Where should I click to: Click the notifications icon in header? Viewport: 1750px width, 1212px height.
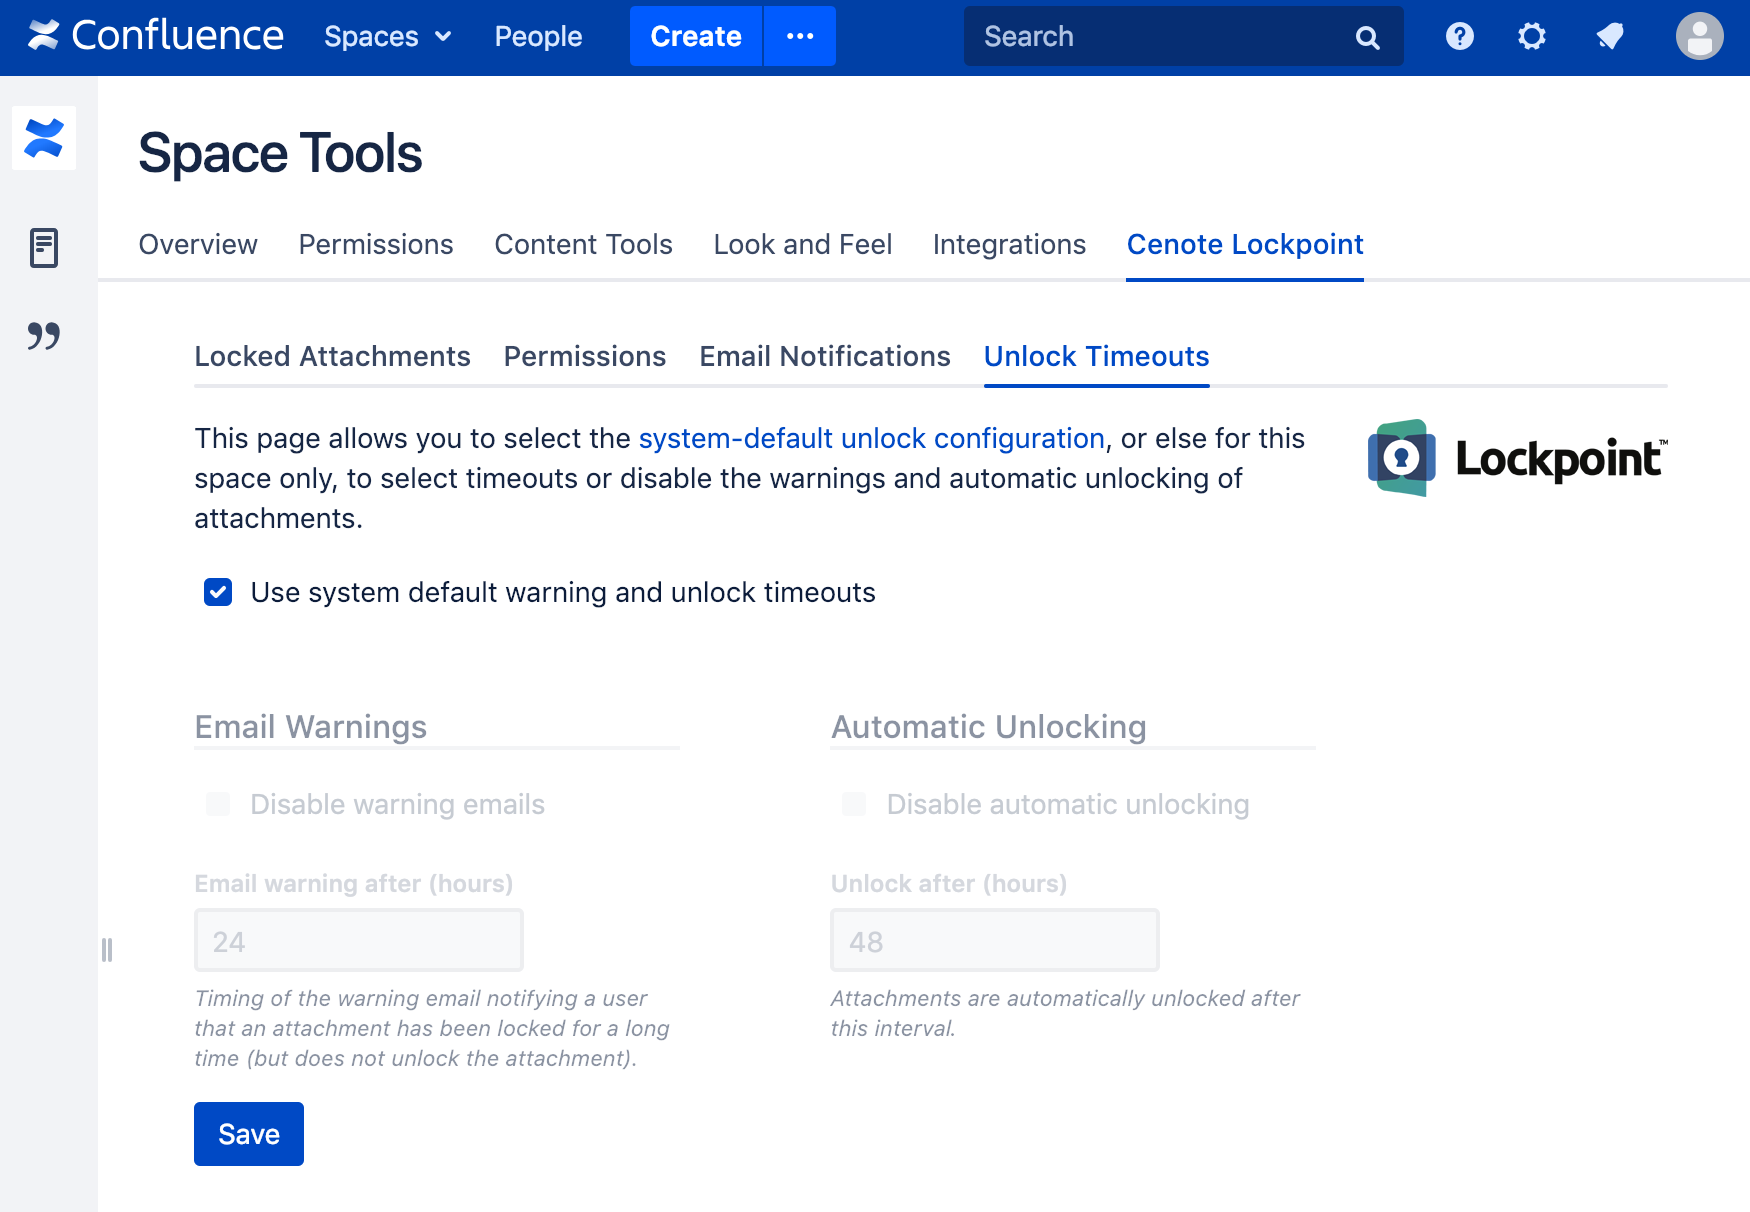coord(1609,37)
